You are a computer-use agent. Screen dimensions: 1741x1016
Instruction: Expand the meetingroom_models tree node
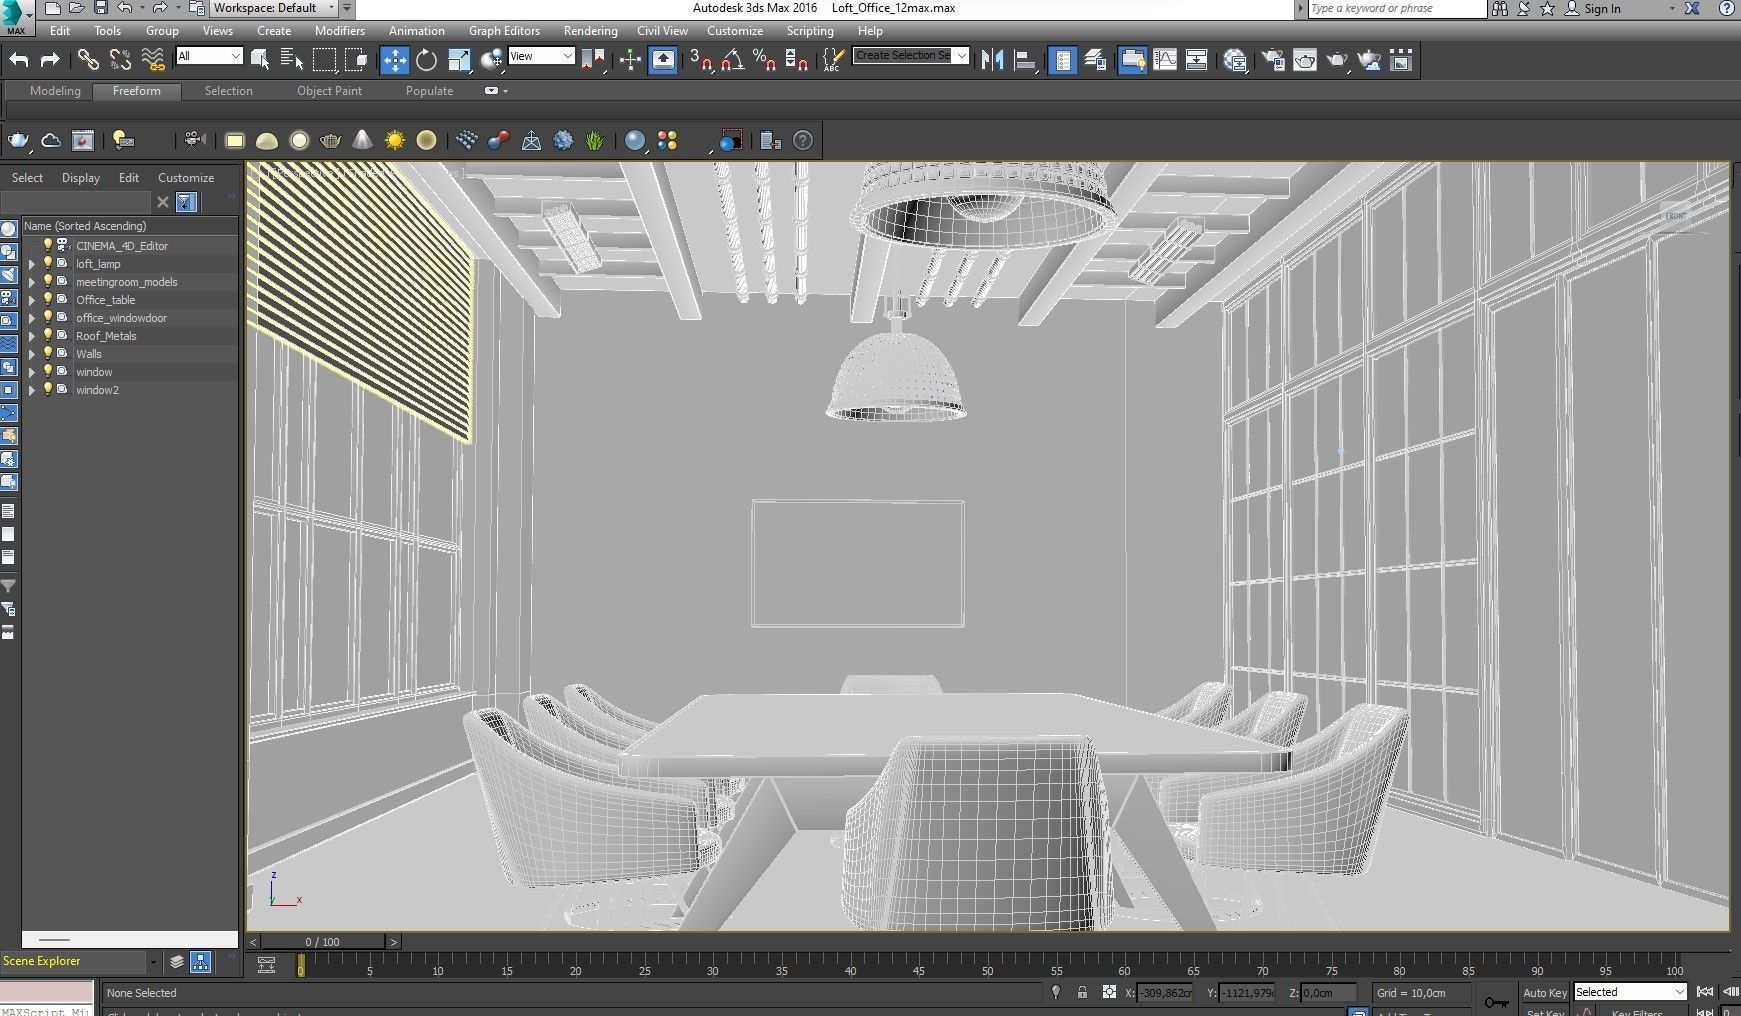31,282
